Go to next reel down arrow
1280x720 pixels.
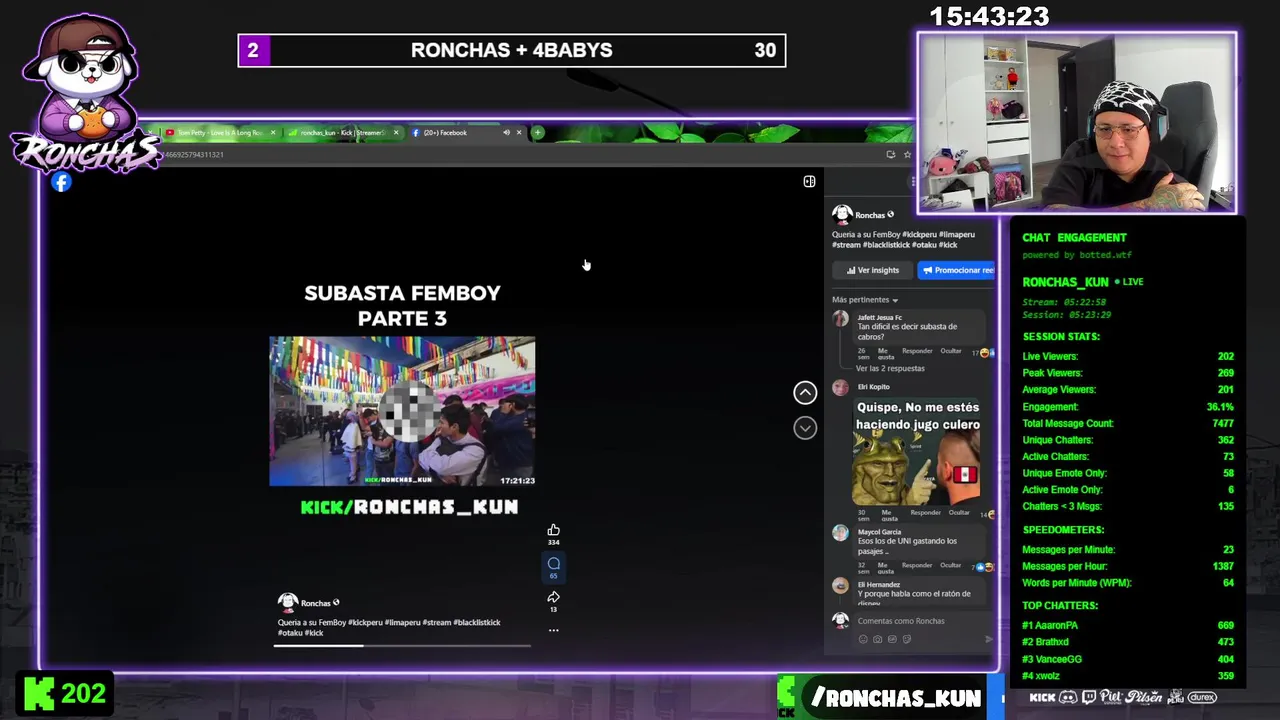click(805, 428)
